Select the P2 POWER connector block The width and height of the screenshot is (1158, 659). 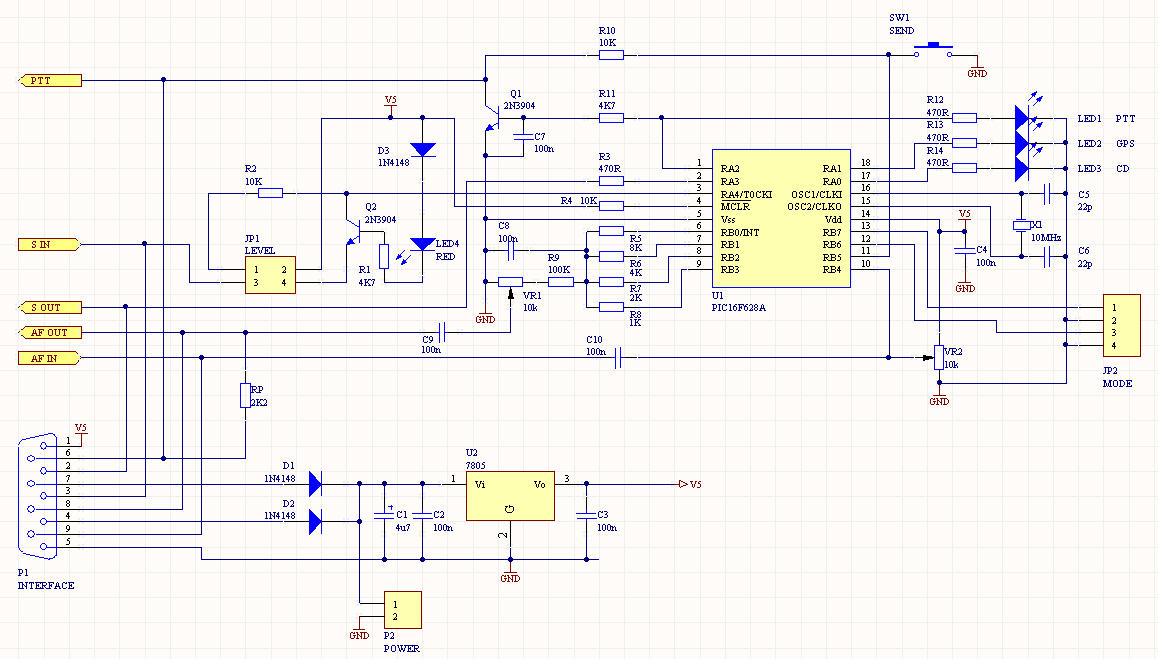[402, 610]
